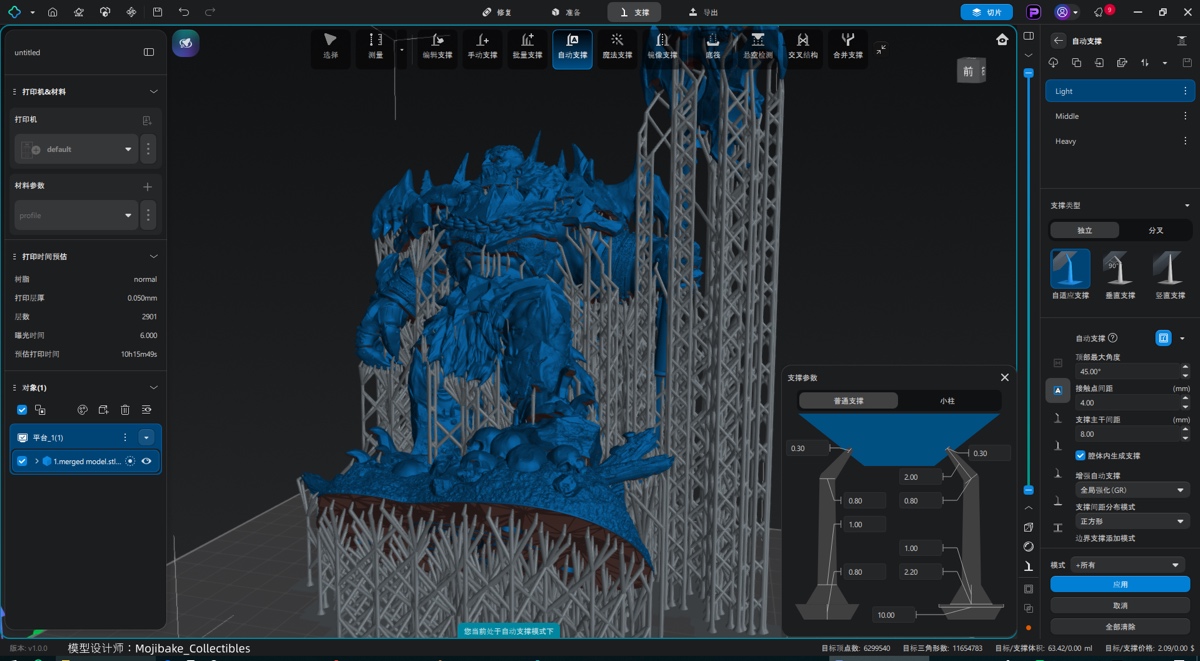Image resolution: width=1200 pixels, height=661 pixels.
Task: Open the 手动支撑 manual support tool
Action: point(482,47)
